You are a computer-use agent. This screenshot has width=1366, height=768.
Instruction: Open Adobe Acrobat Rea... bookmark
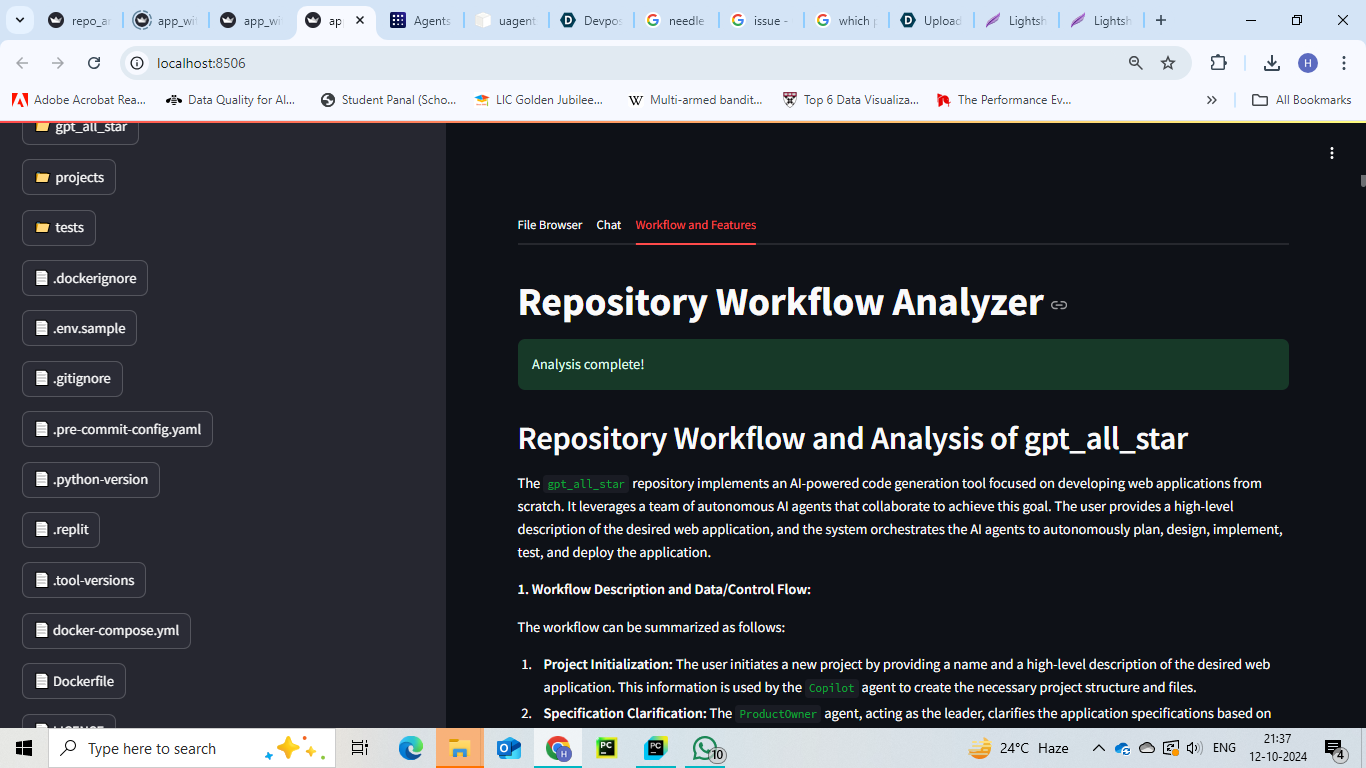point(79,100)
